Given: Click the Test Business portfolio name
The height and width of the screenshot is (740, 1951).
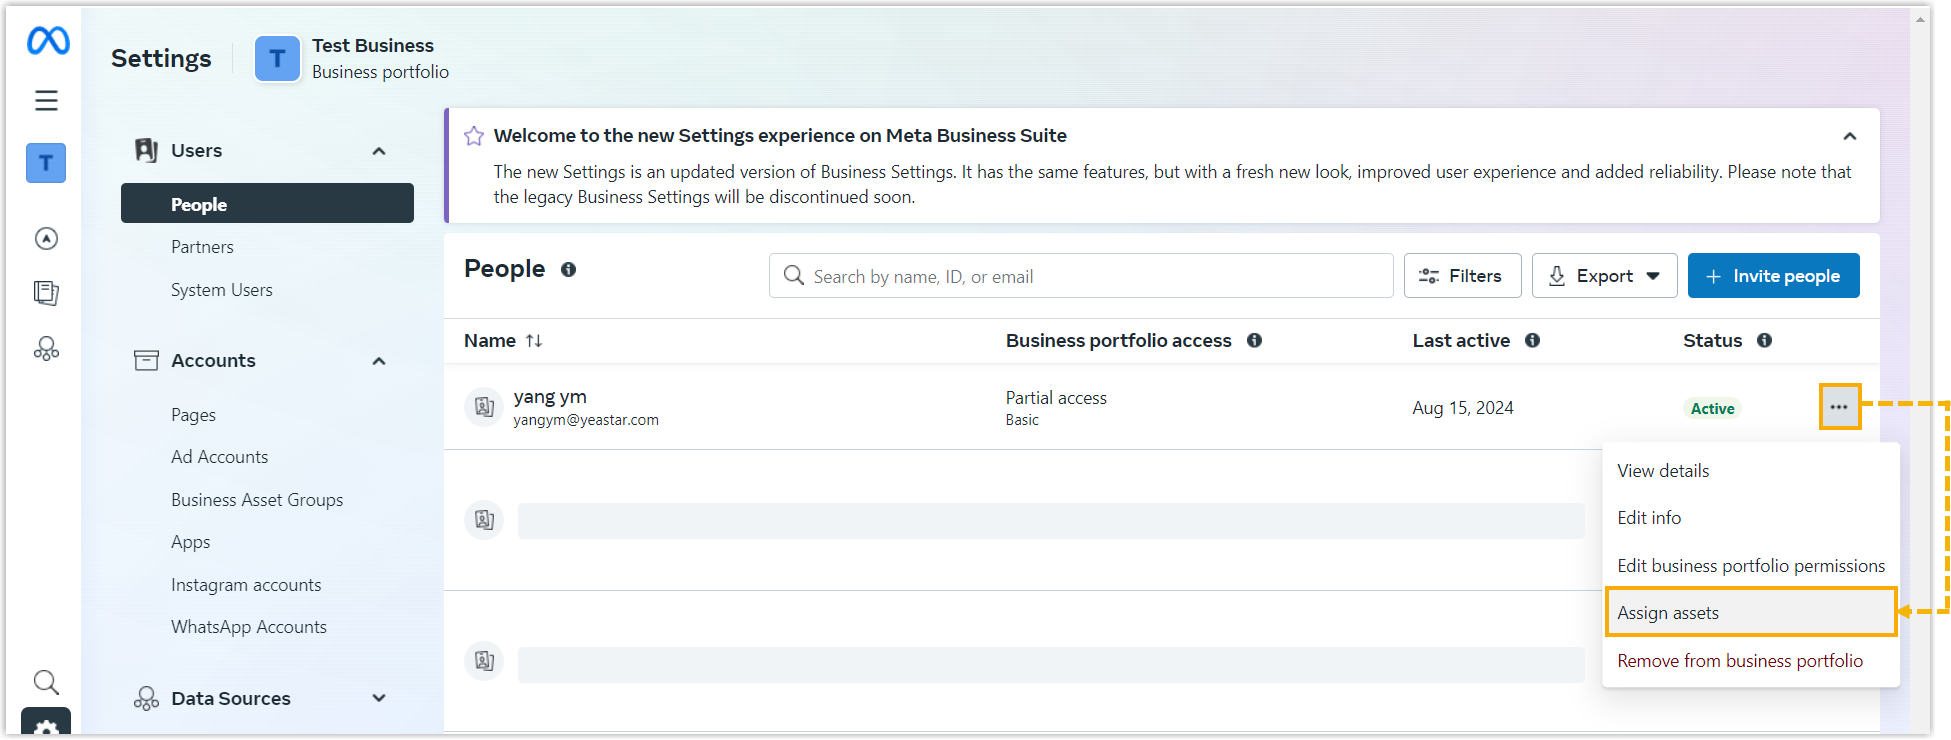Looking at the screenshot, I should (x=373, y=46).
